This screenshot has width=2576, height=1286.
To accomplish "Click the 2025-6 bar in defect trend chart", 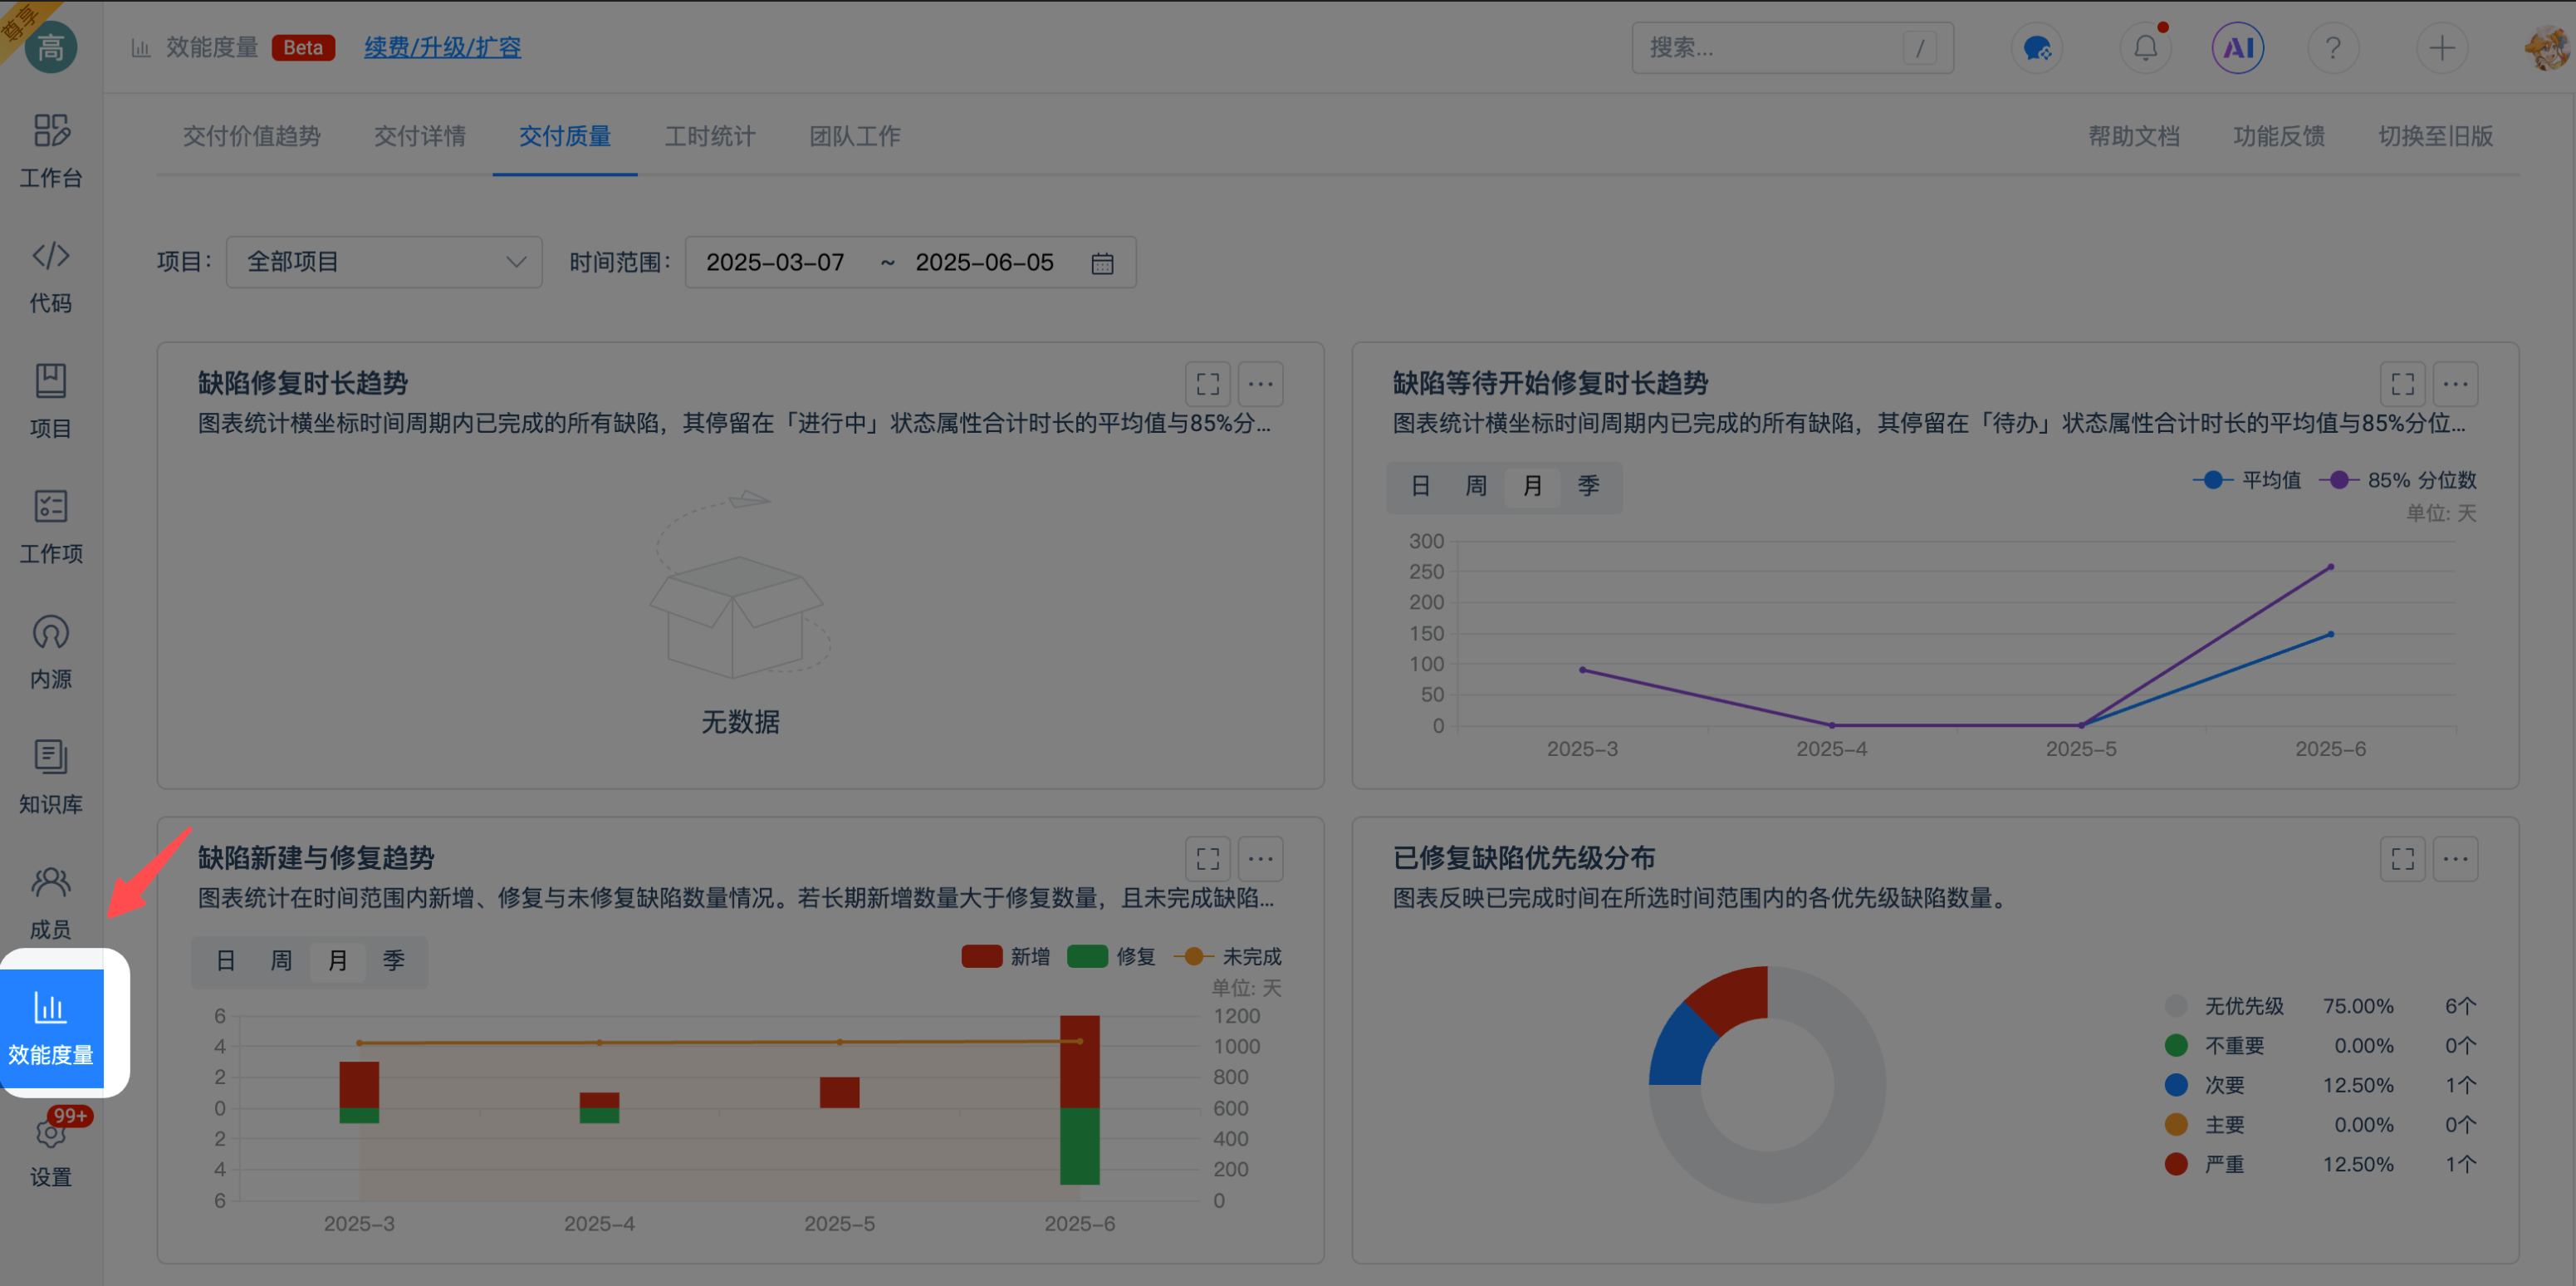I will tap(1079, 1100).
